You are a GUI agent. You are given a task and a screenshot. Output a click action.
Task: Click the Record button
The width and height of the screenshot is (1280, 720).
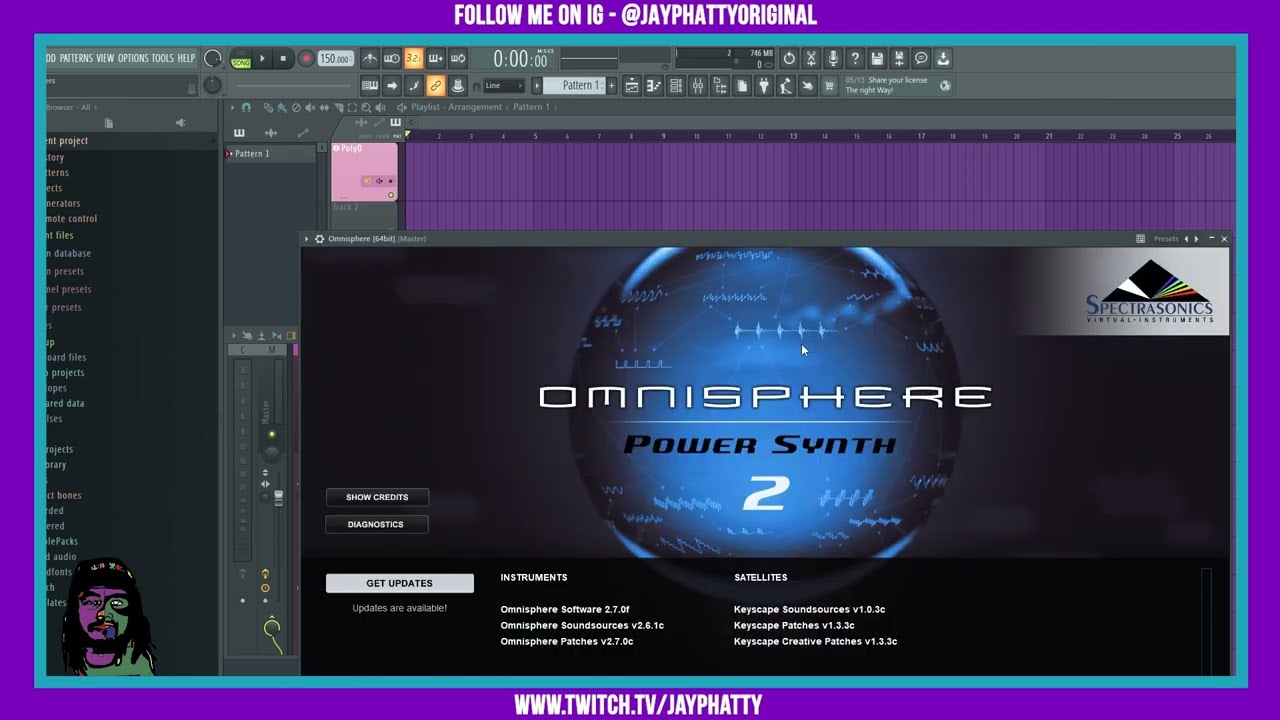coord(307,59)
